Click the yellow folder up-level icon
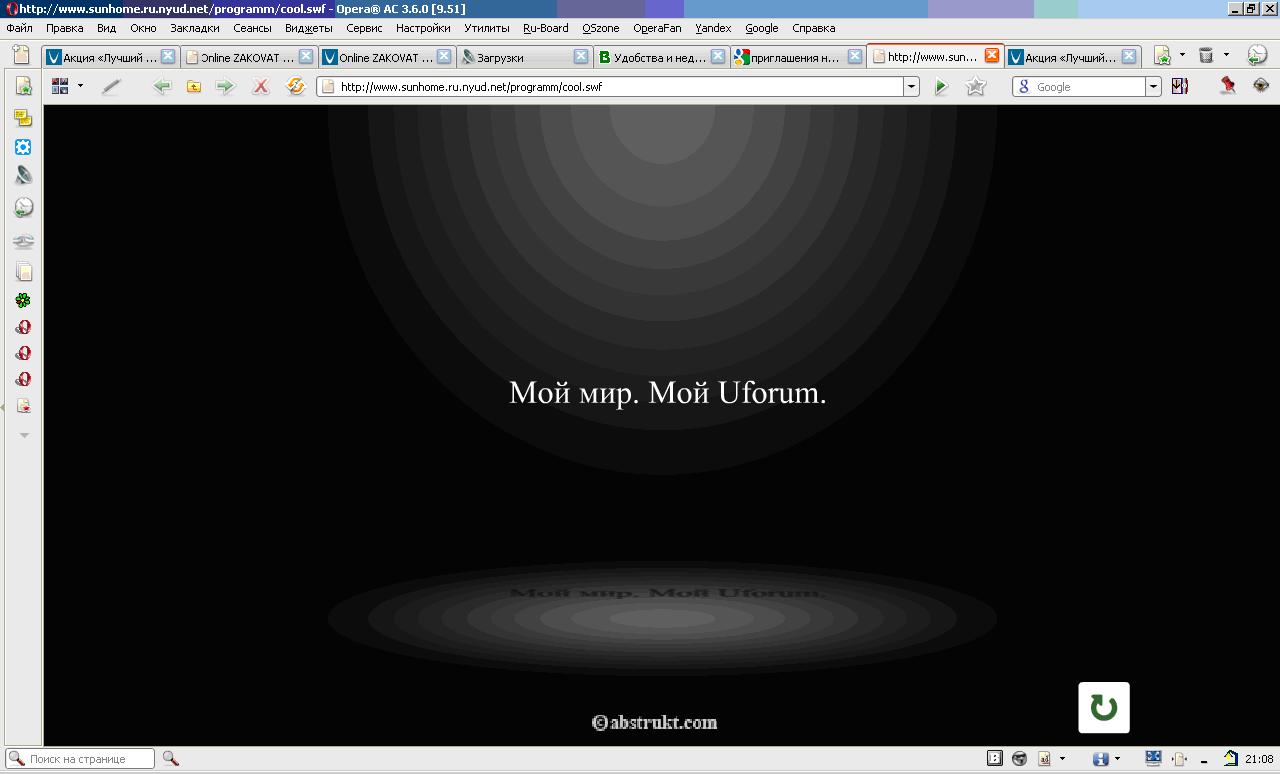This screenshot has height=774, width=1280. pos(194,86)
